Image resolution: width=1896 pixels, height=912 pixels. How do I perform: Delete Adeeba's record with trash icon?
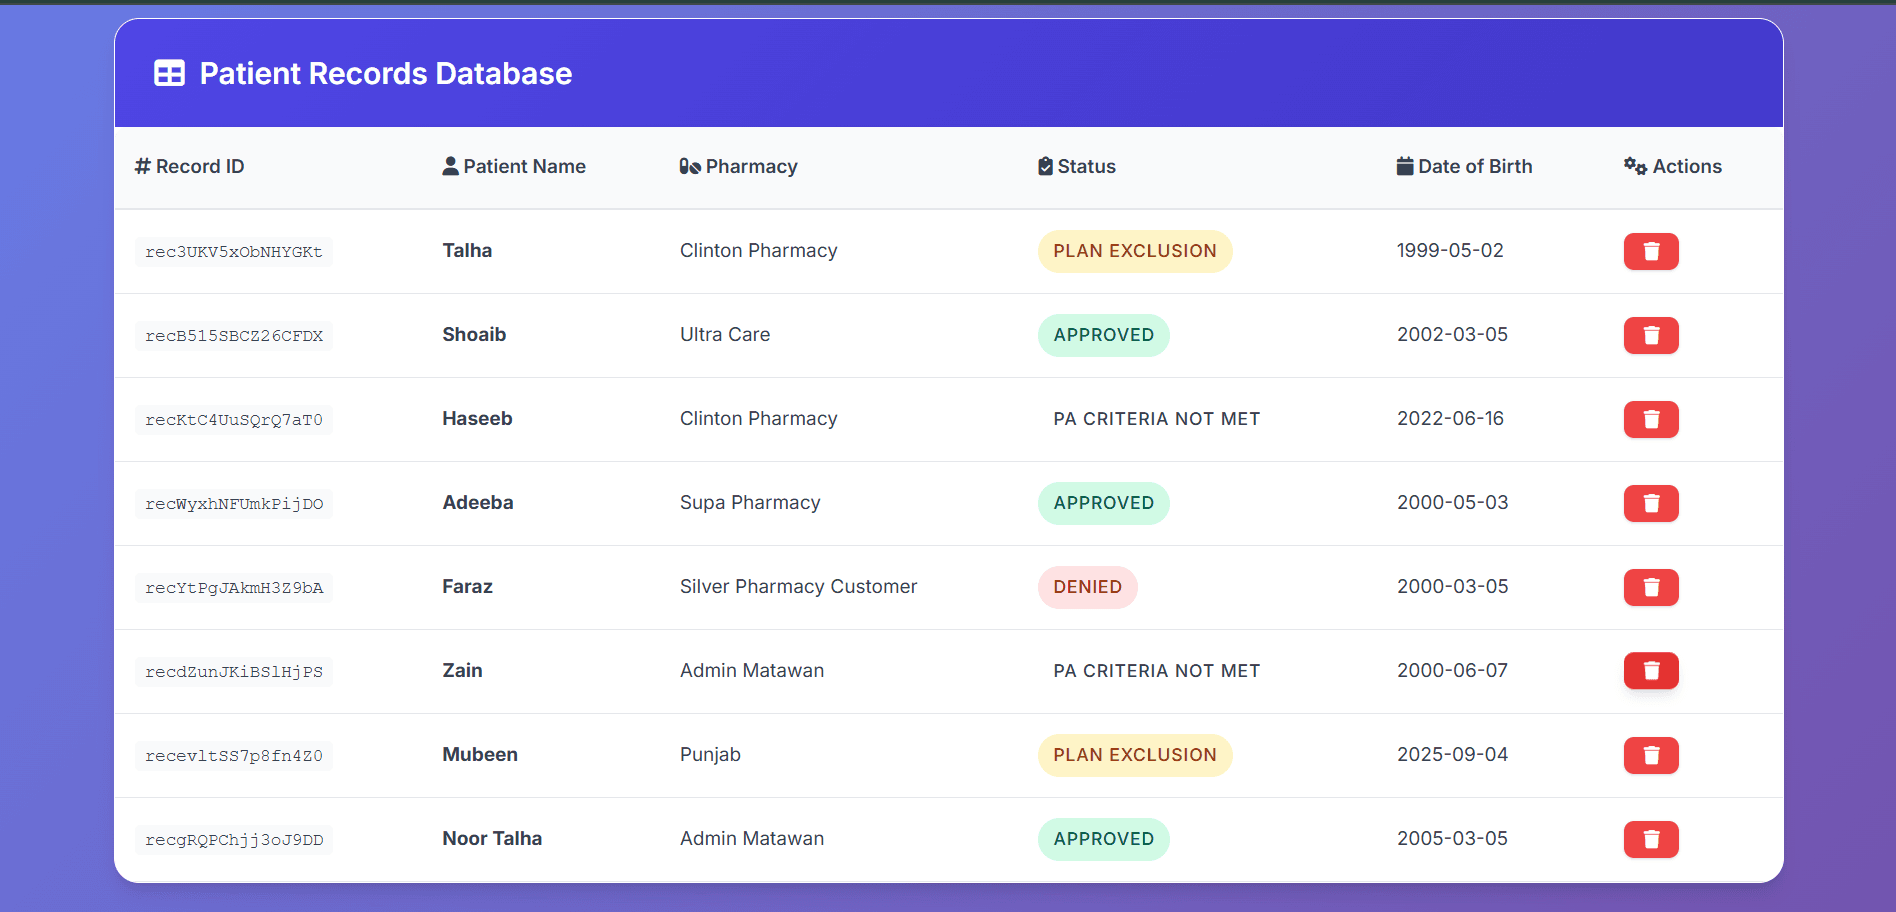click(1651, 503)
